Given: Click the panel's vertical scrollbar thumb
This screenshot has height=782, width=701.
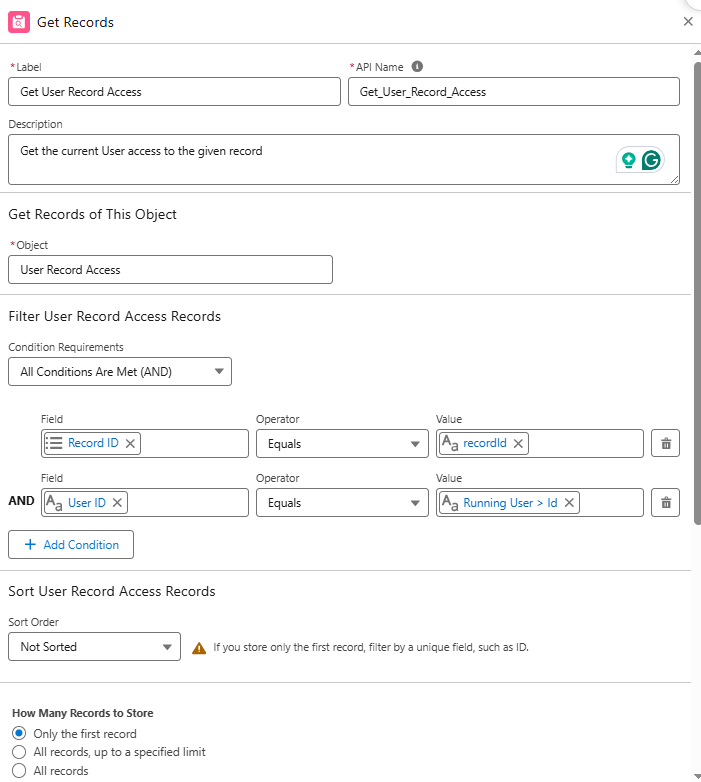Looking at the screenshot, I should point(697,293).
